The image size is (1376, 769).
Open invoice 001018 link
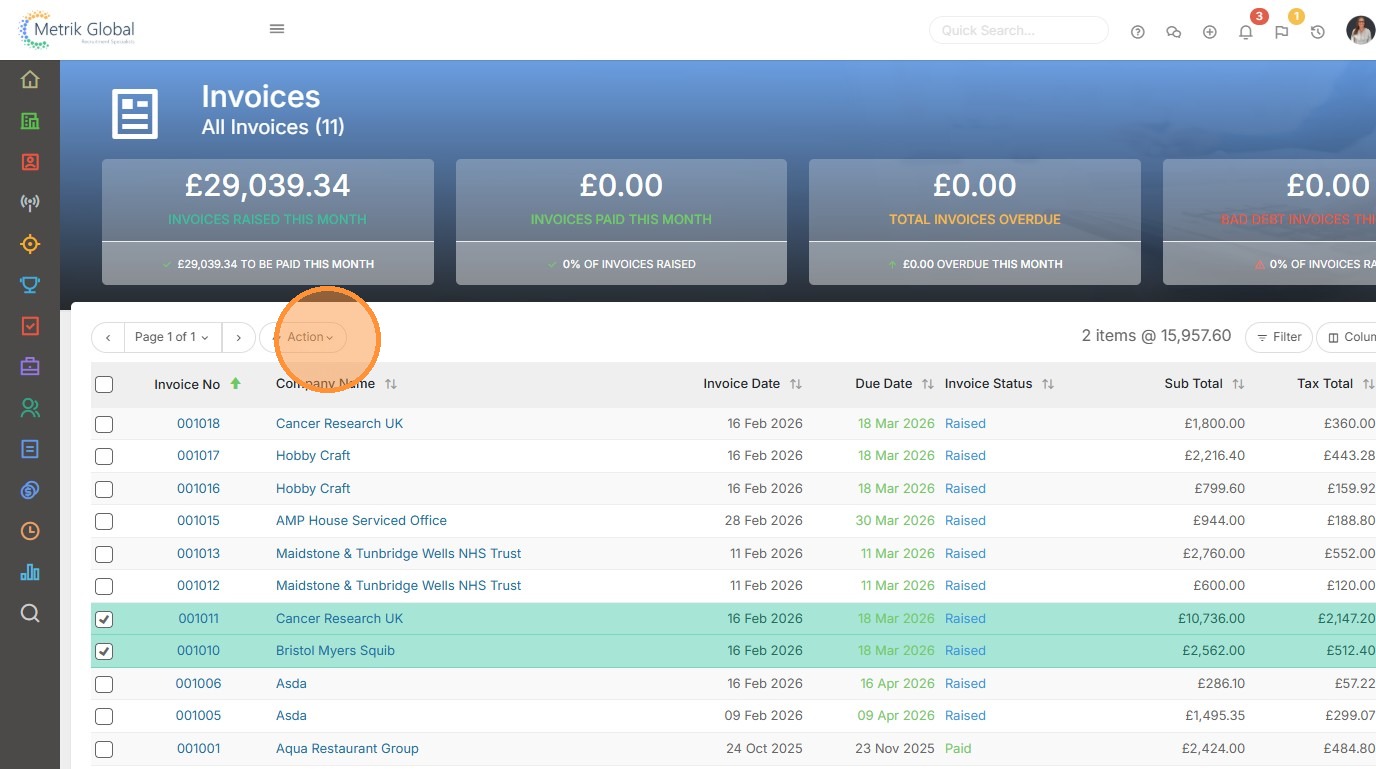198,423
